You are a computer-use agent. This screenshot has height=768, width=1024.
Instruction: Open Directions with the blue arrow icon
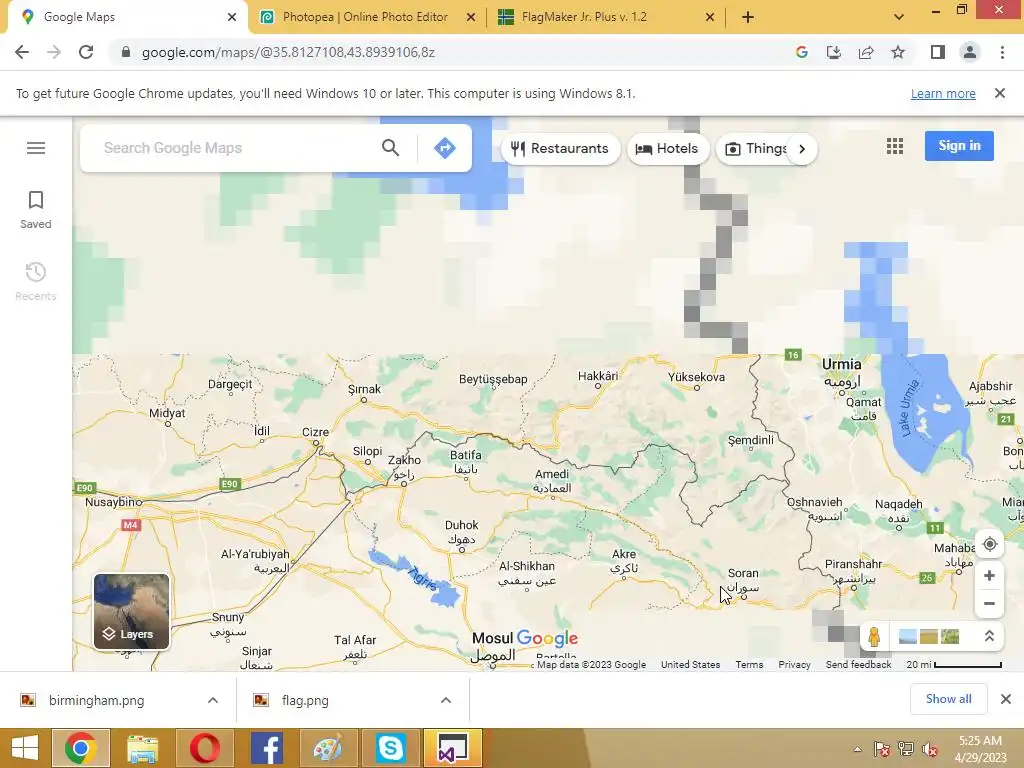click(x=445, y=148)
